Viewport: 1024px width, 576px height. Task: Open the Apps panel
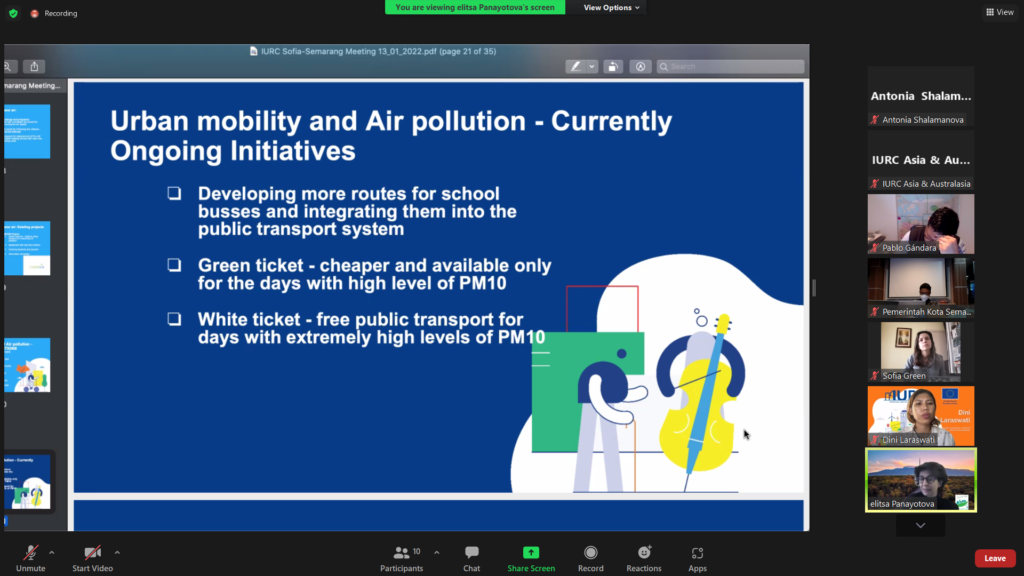click(697, 553)
